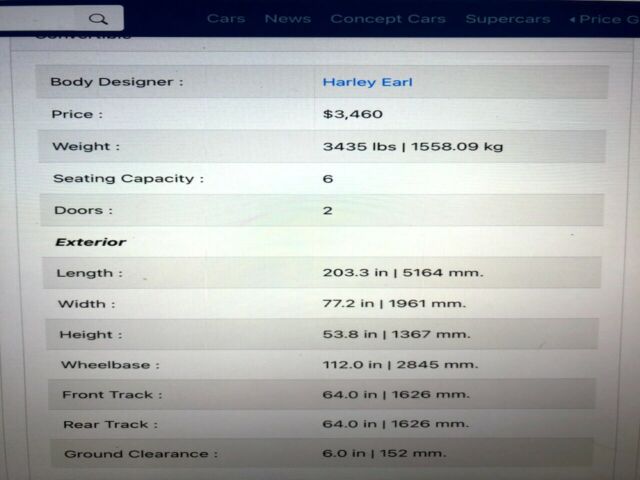This screenshot has width=640, height=480.
Task: Select the $3,460 price value
Action: pos(353,114)
